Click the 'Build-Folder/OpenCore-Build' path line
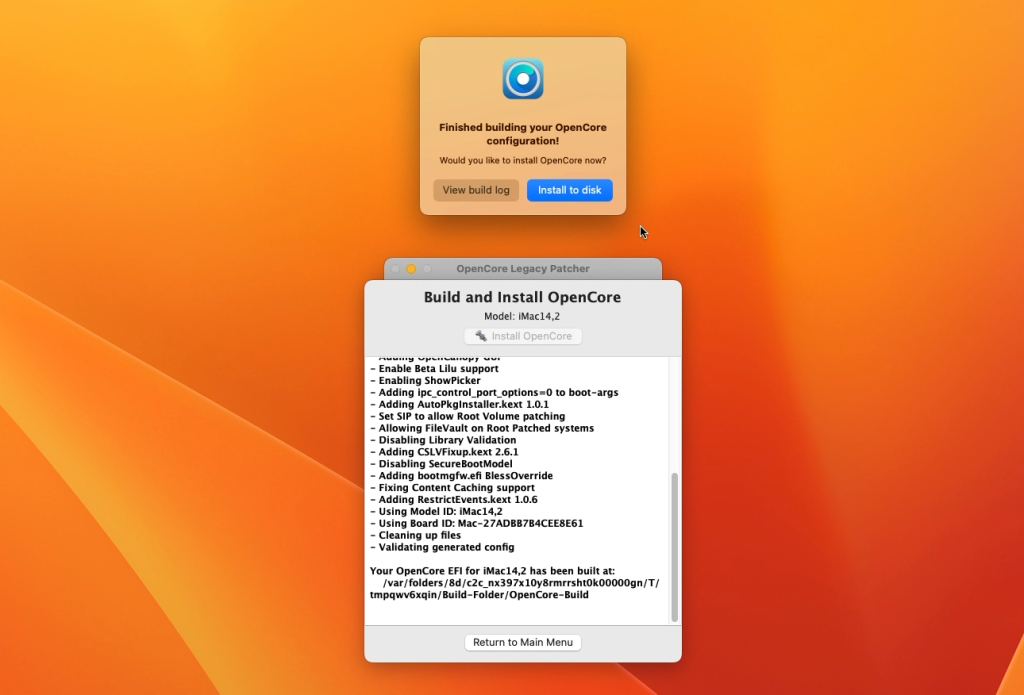The width and height of the screenshot is (1024, 695). (479, 595)
